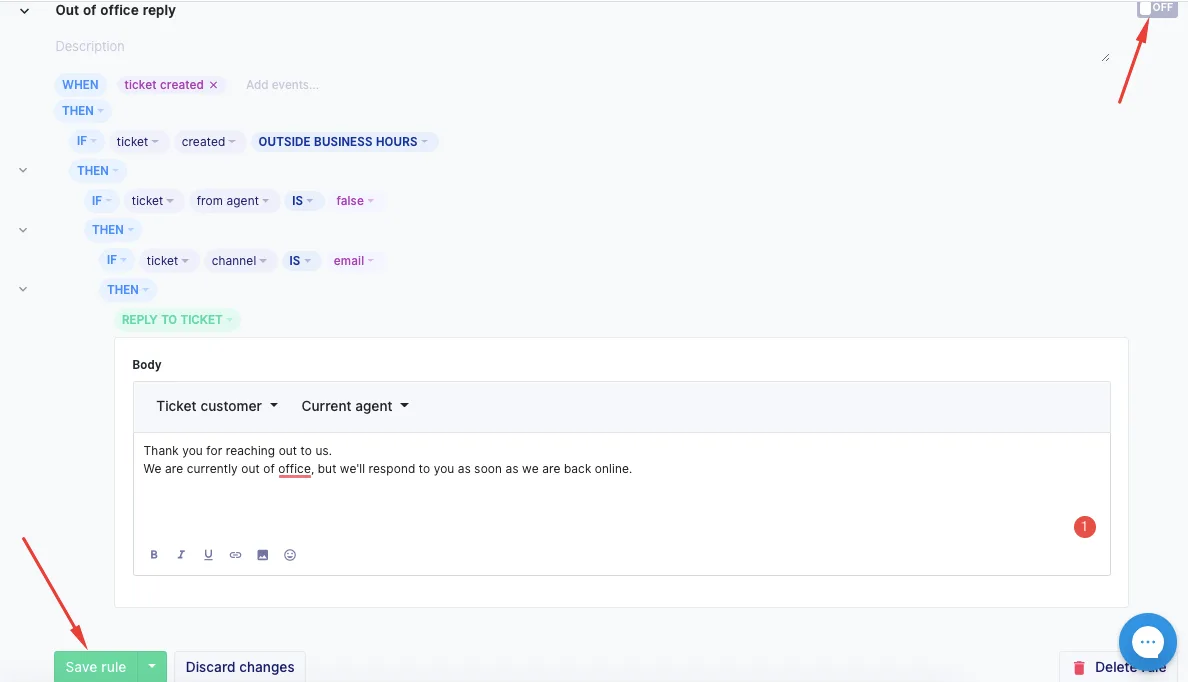Insert a link using the link icon

click(x=235, y=555)
